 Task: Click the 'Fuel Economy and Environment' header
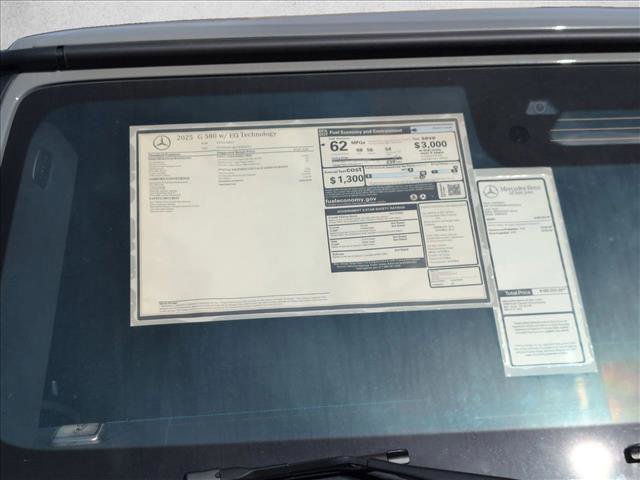(365, 131)
